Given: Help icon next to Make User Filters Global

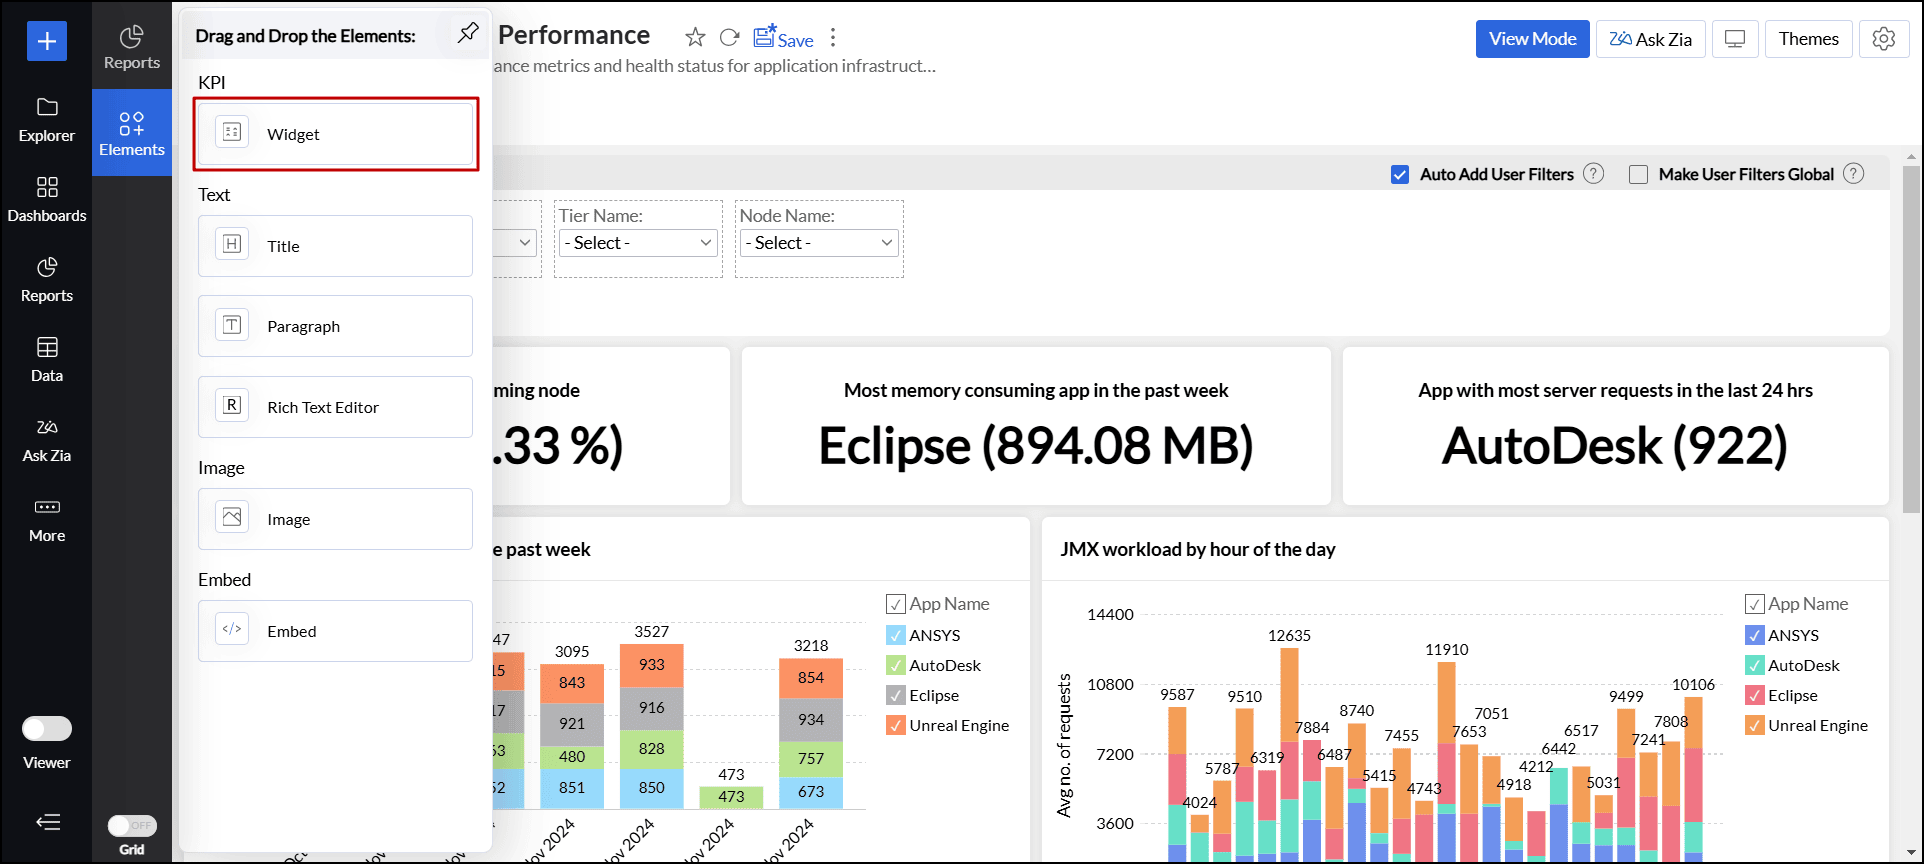Looking at the screenshot, I should click(1853, 174).
